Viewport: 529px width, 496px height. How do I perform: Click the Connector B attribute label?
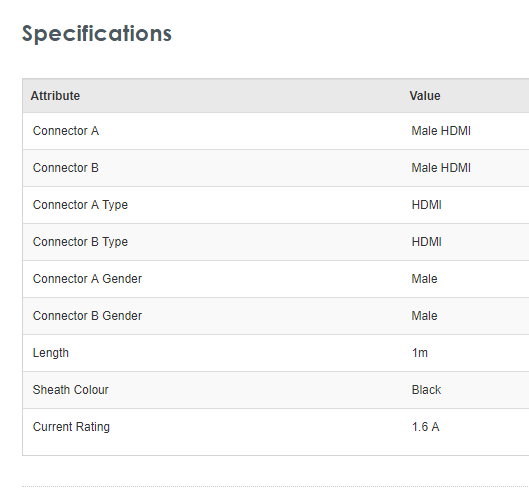66,168
